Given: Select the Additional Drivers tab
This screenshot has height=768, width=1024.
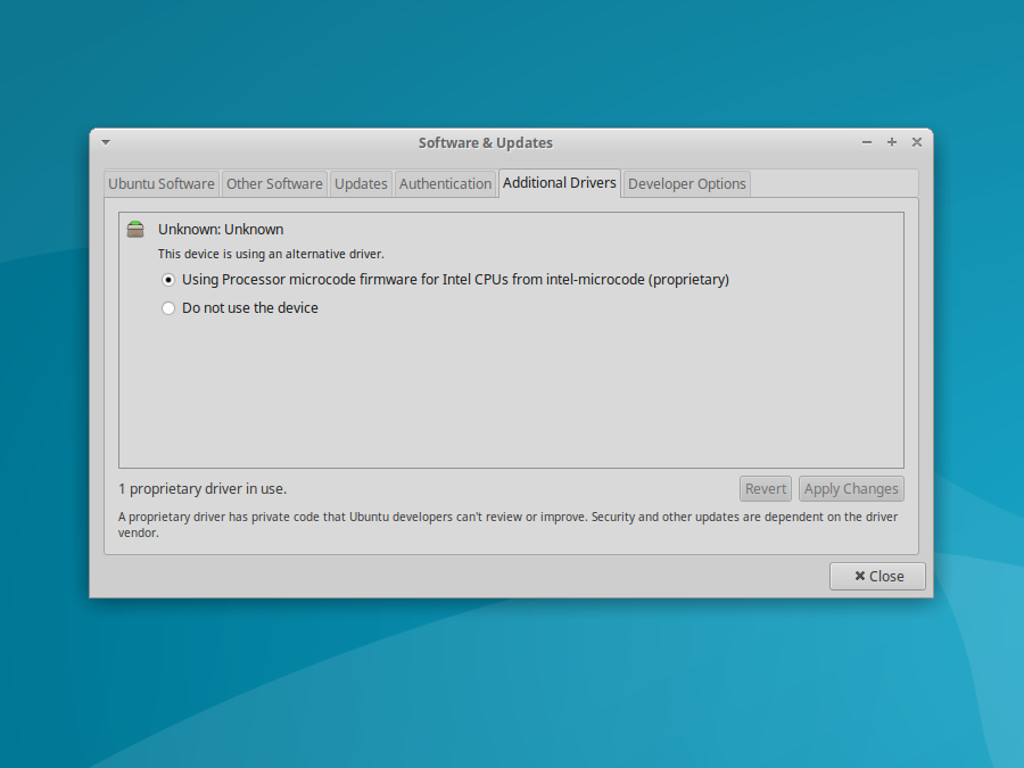Looking at the screenshot, I should pyautogui.click(x=559, y=183).
